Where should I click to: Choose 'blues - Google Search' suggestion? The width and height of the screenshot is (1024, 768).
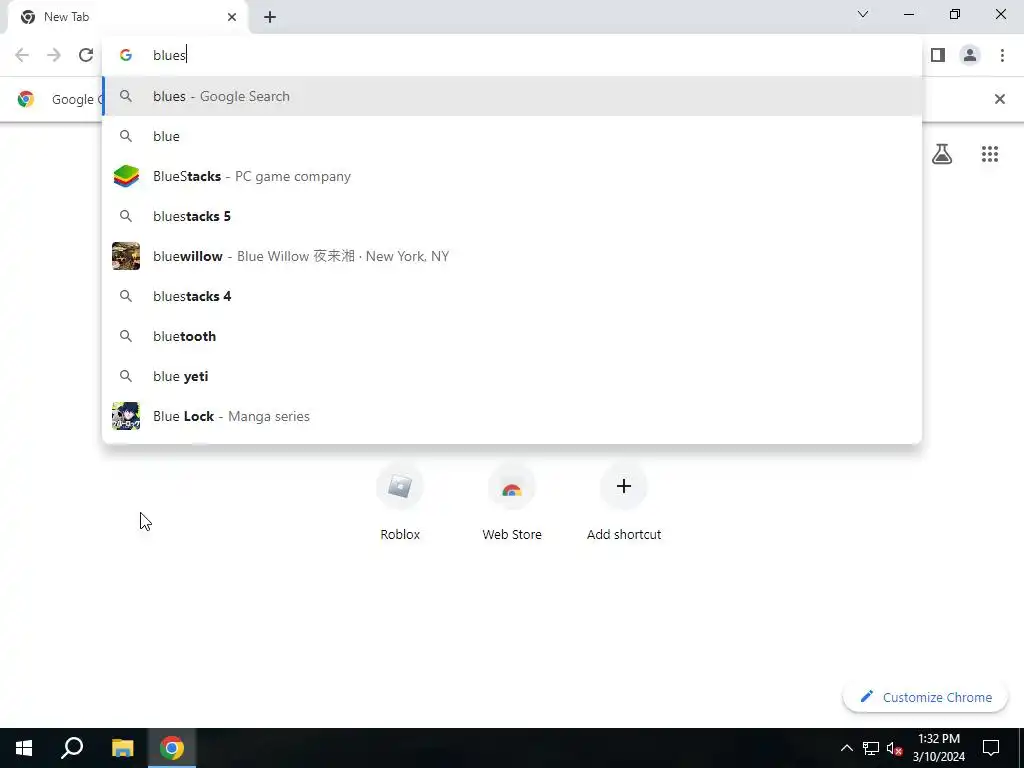pos(512,96)
